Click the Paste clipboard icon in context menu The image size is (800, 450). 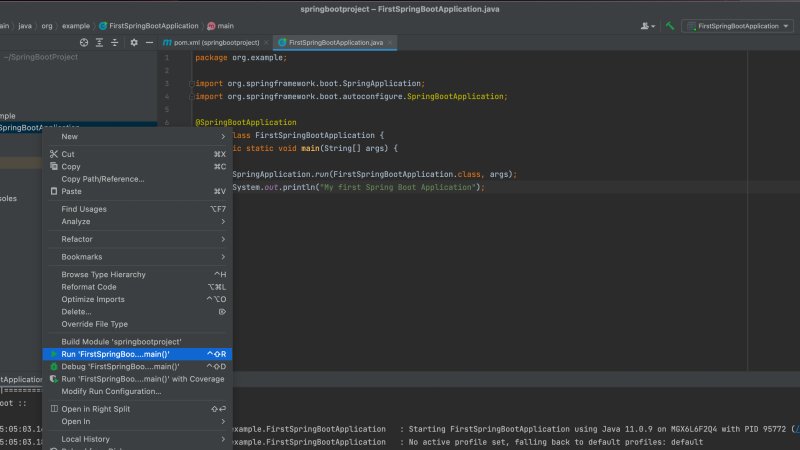coord(54,191)
